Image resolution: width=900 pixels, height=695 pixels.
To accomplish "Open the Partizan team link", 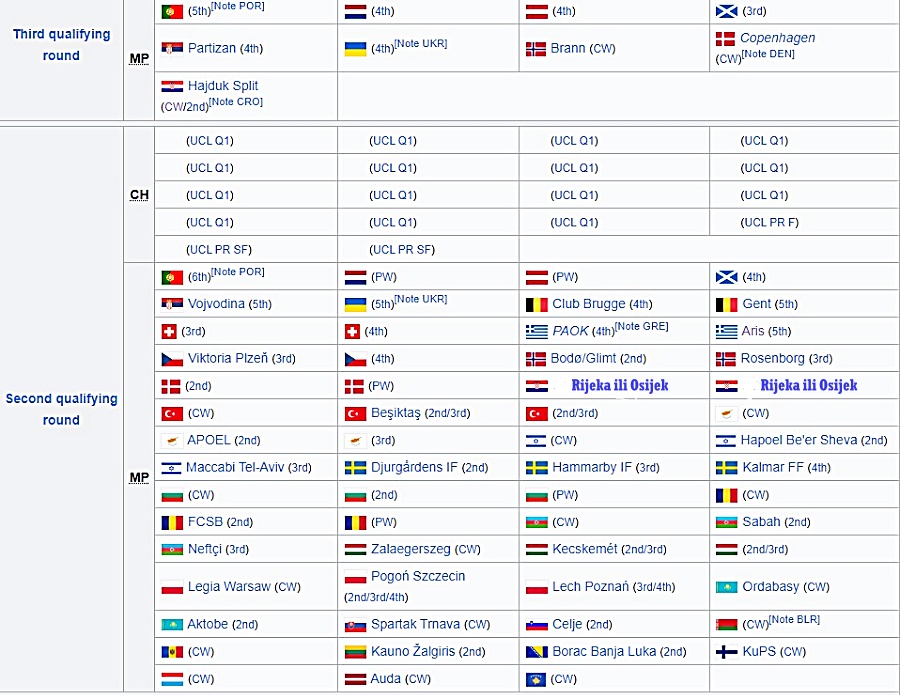I will point(212,48).
